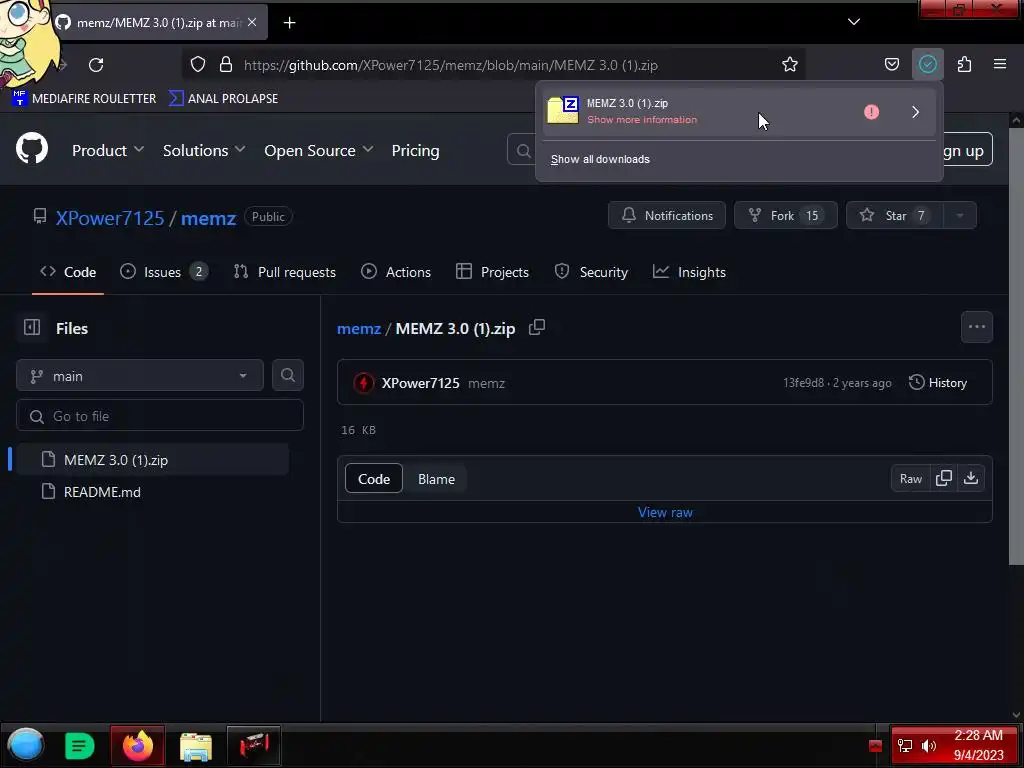Expand the Star lists dropdown arrow
Image resolution: width=1024 pixels, height=768 pixels.
(960, 216)
